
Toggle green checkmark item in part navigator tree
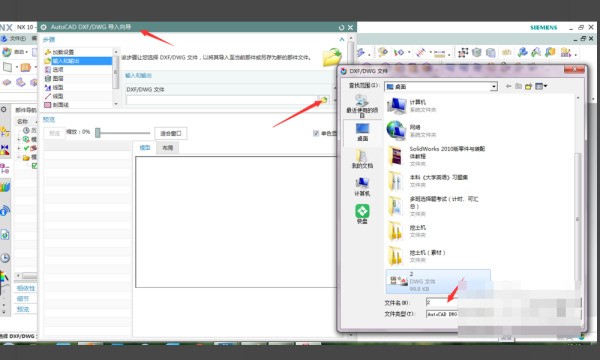tap(26, 148)
